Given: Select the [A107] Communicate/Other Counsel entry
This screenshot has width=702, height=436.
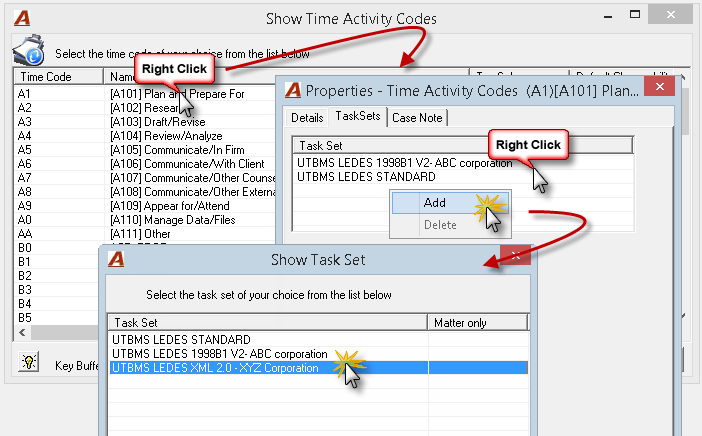Looking at the screenshot, I should [193, 178].
